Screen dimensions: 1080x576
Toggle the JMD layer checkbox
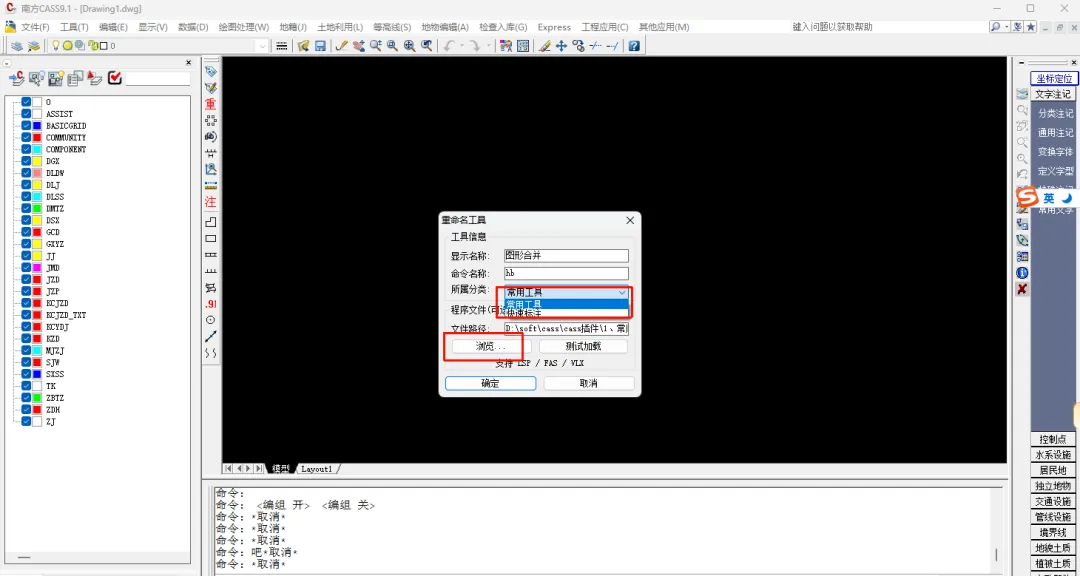point(26,267)
